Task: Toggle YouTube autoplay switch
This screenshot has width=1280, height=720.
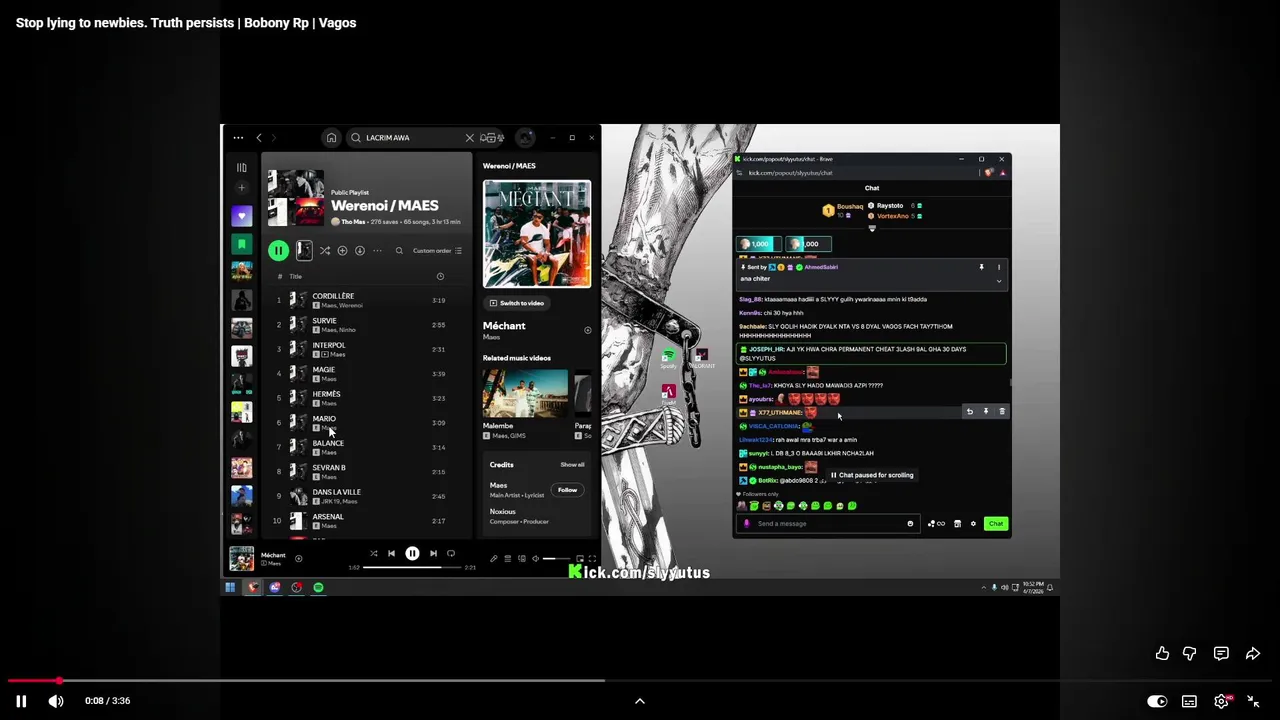Action: click(x=1157, y=701)
